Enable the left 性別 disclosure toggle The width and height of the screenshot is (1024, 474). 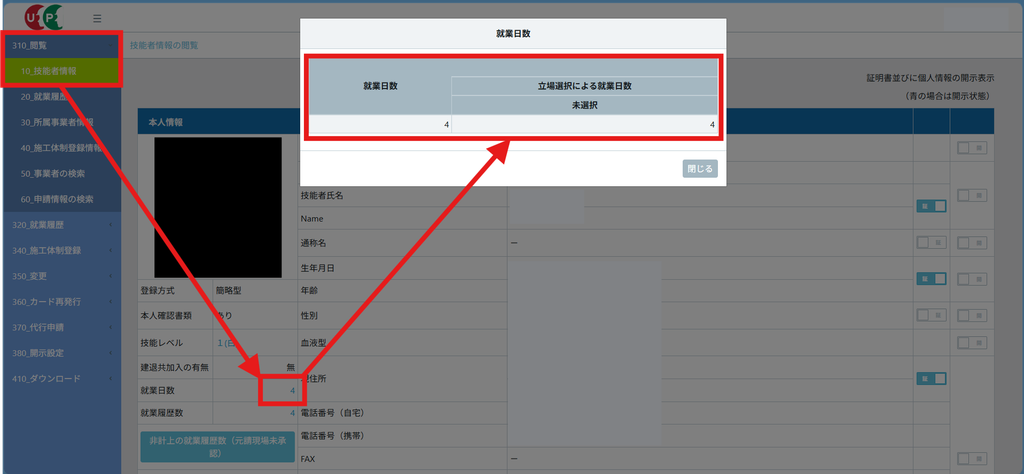(x=931, y=315)
